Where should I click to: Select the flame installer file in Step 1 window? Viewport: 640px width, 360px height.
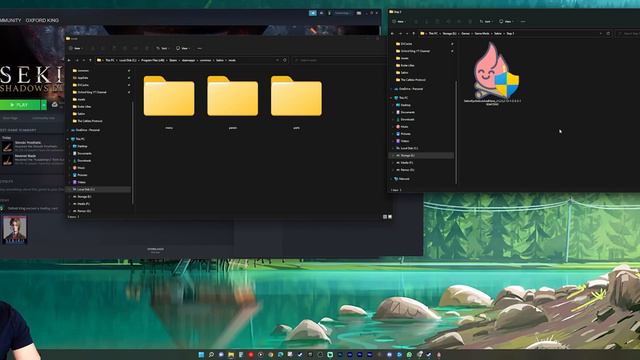pyautogui.click(x=493, y=73)
